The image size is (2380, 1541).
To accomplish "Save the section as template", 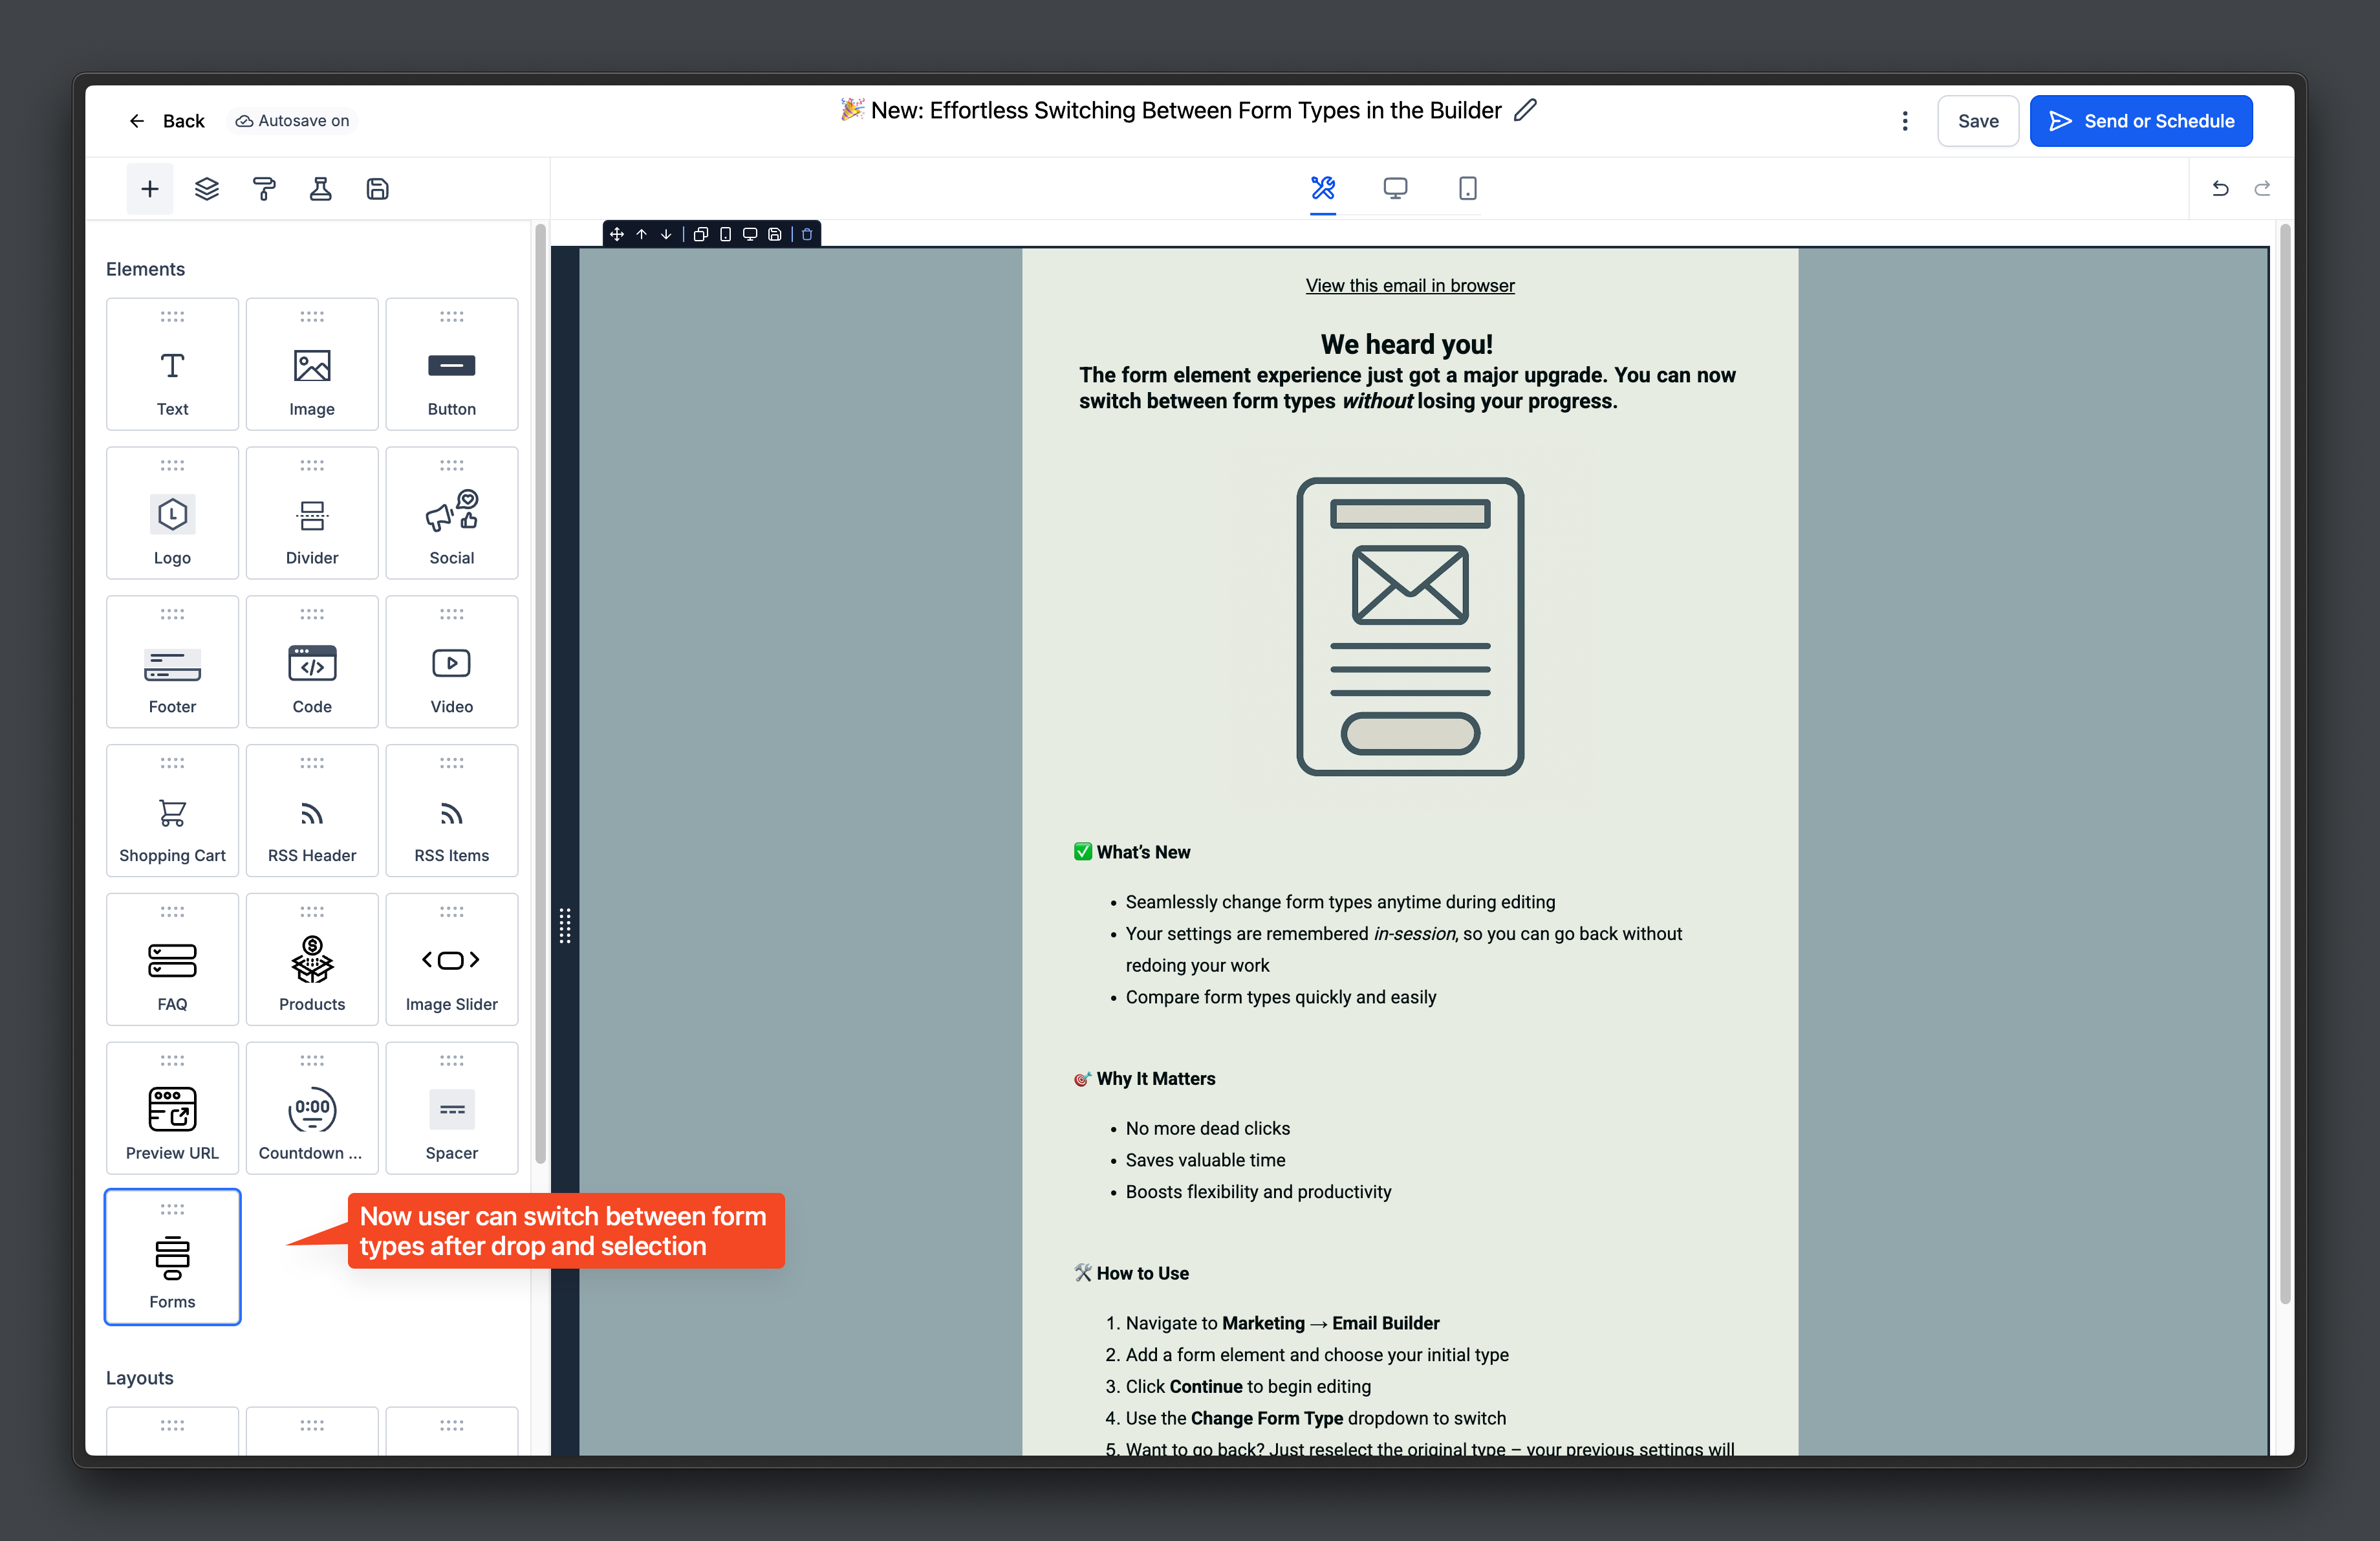I will (774, 234).
